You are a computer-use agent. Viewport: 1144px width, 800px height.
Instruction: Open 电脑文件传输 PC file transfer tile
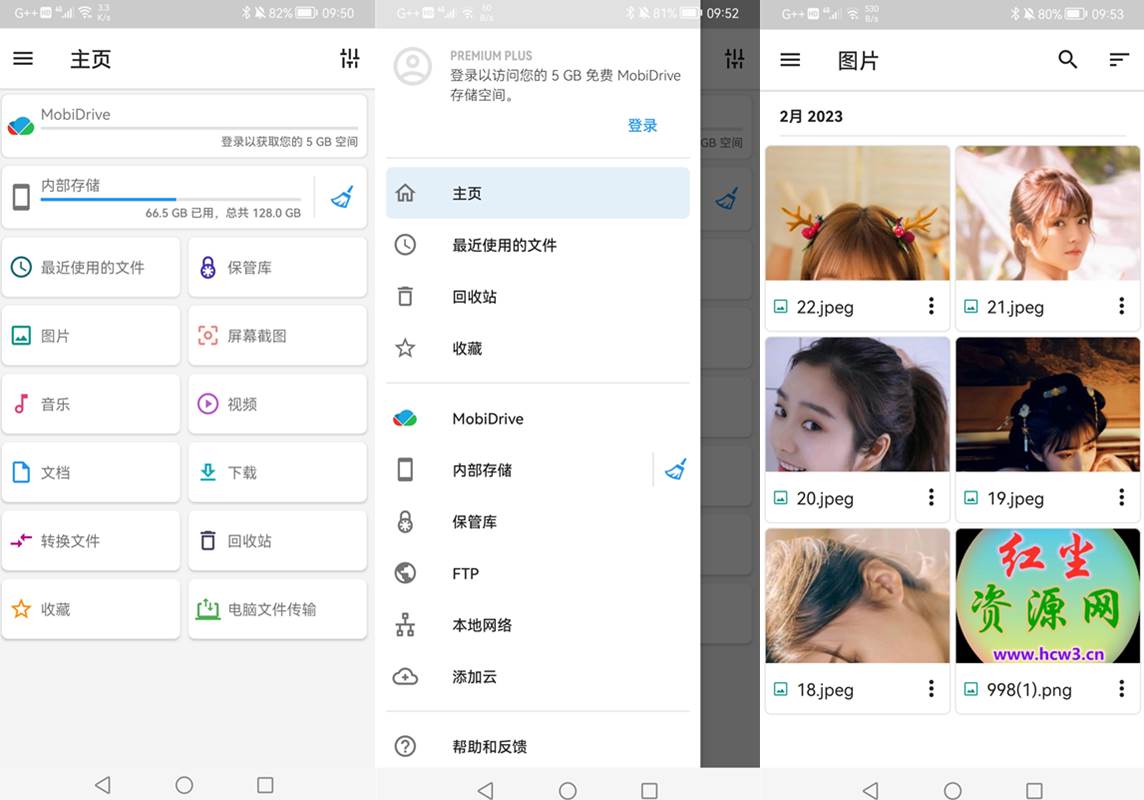coord(277,609)
